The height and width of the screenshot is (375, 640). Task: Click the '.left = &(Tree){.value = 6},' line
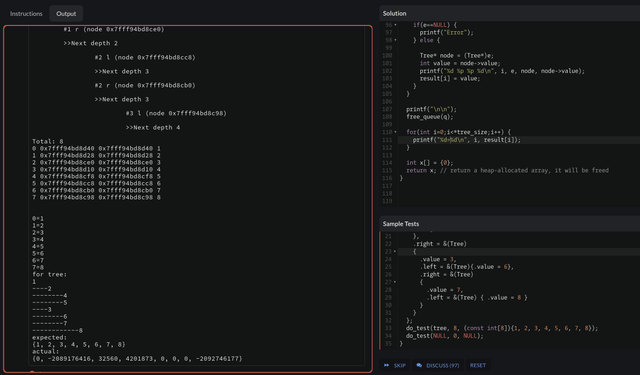click(467, 267)
